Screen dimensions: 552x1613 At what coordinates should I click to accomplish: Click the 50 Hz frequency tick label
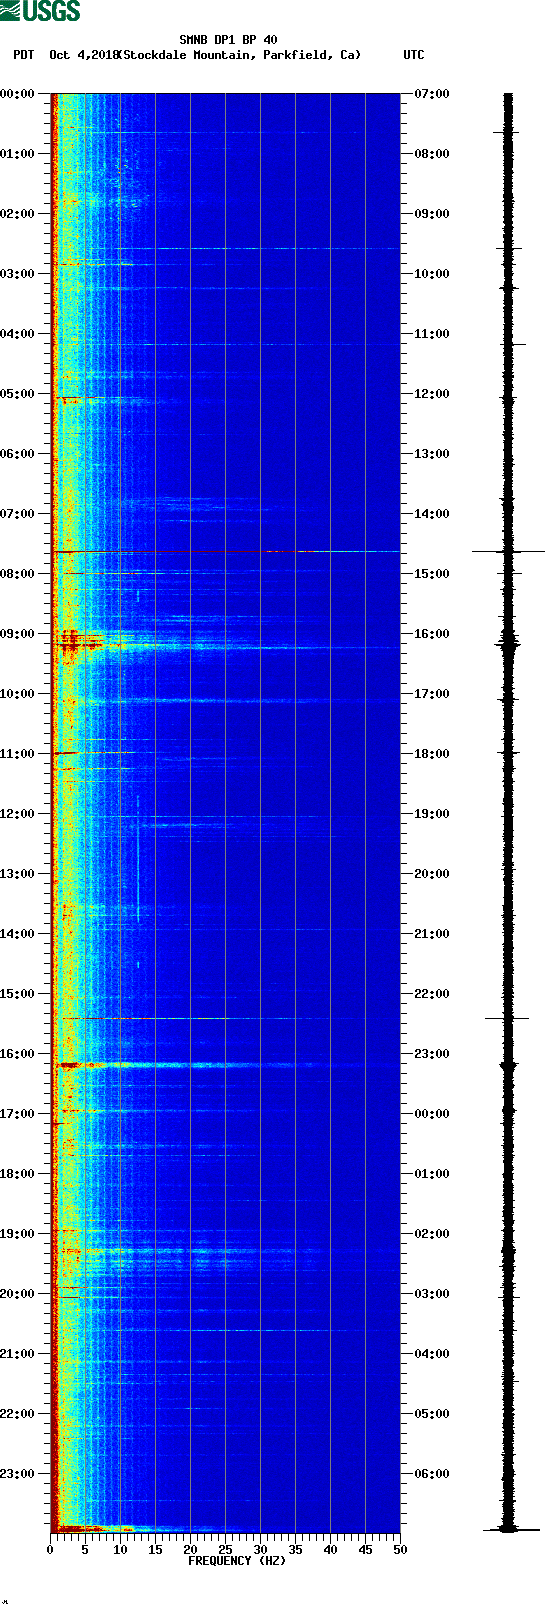tap(400, 1550)
